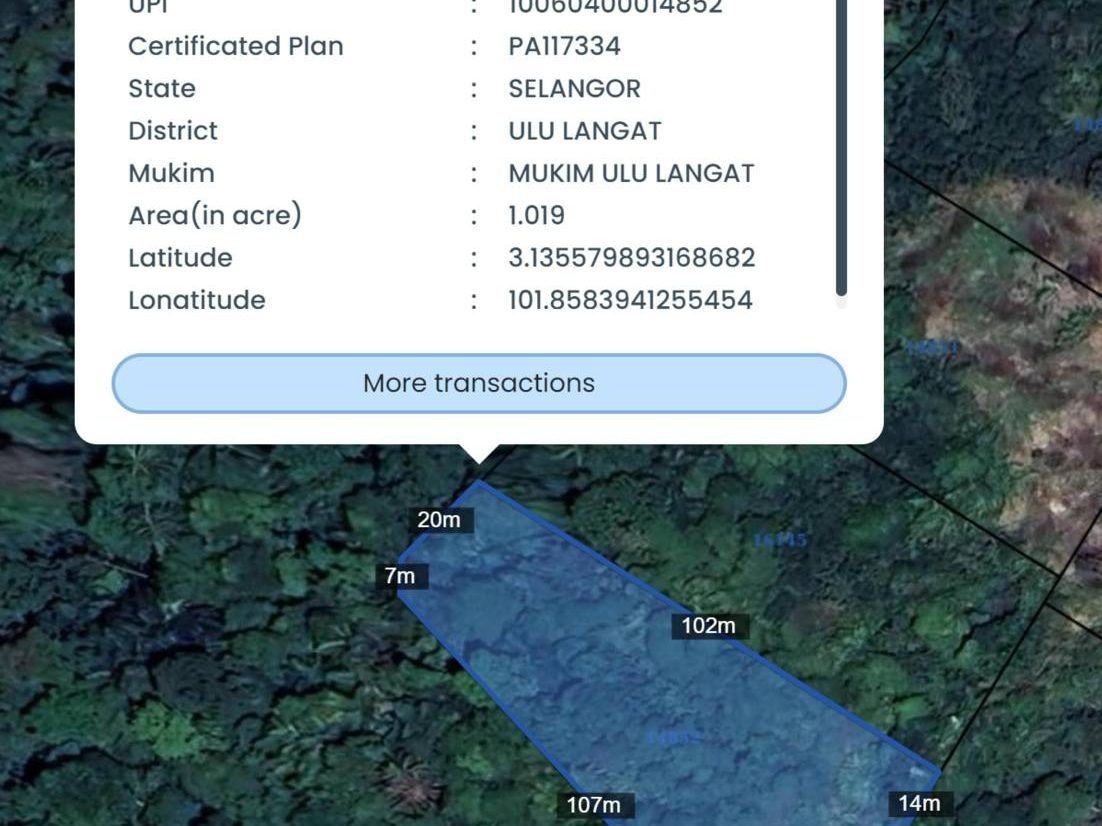Viewport: 1102px width, 826px height.
Task: Click the District value ULU LANGAT
Action: click(x=585, y=131)
